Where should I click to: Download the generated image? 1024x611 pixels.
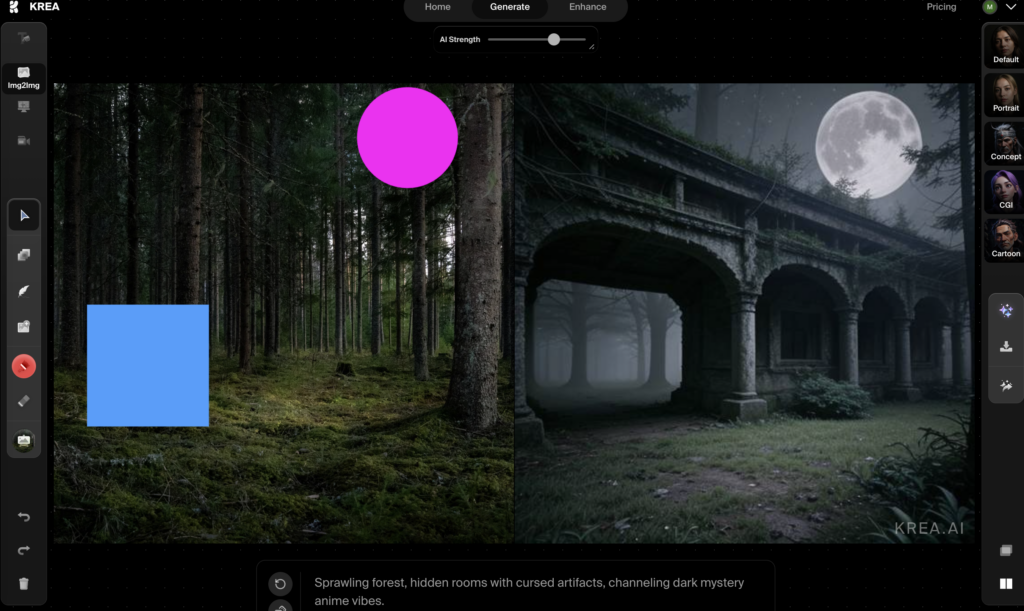tap(1006, 347)
